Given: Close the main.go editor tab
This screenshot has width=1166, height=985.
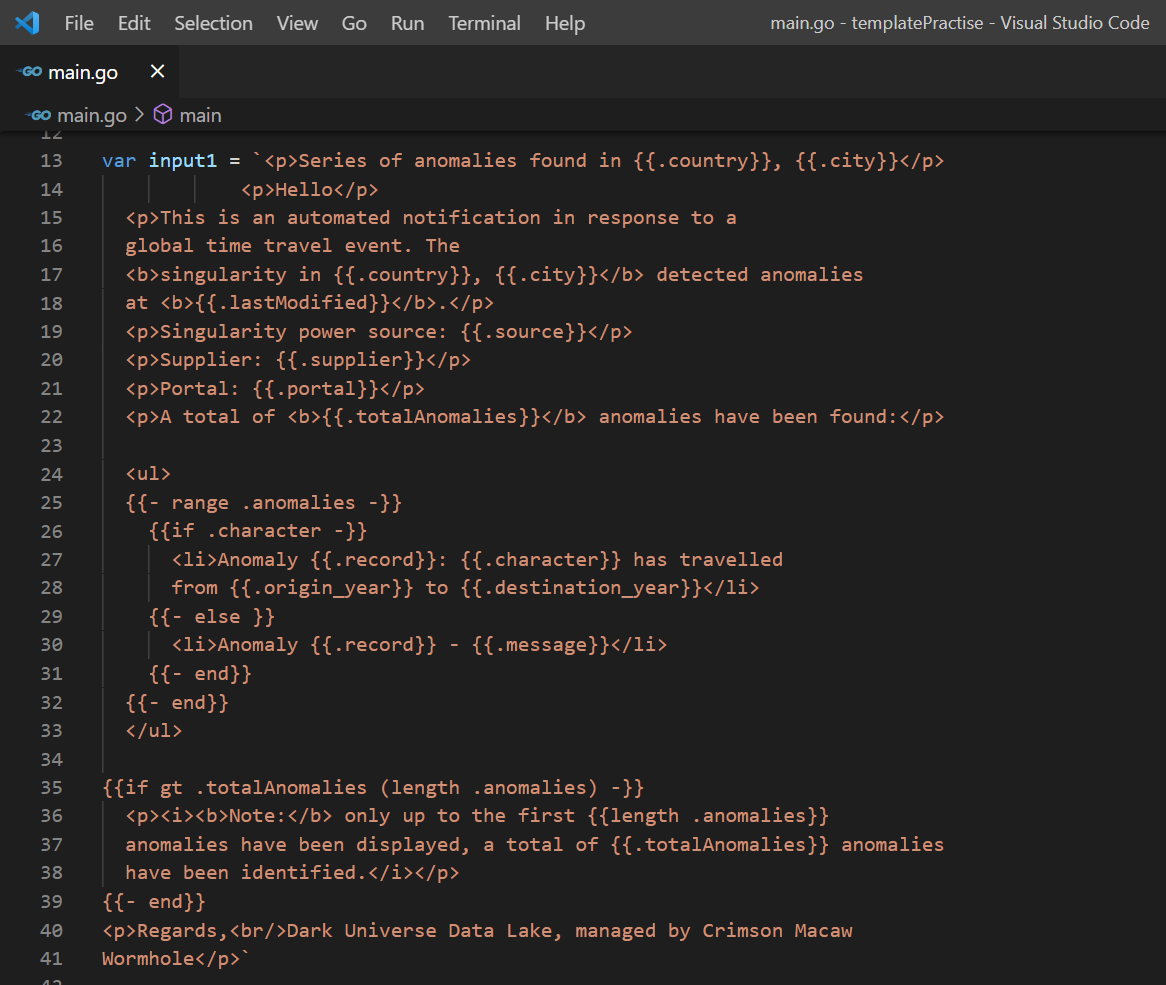Looking at the screenshot, I should [x=156, y=71].
